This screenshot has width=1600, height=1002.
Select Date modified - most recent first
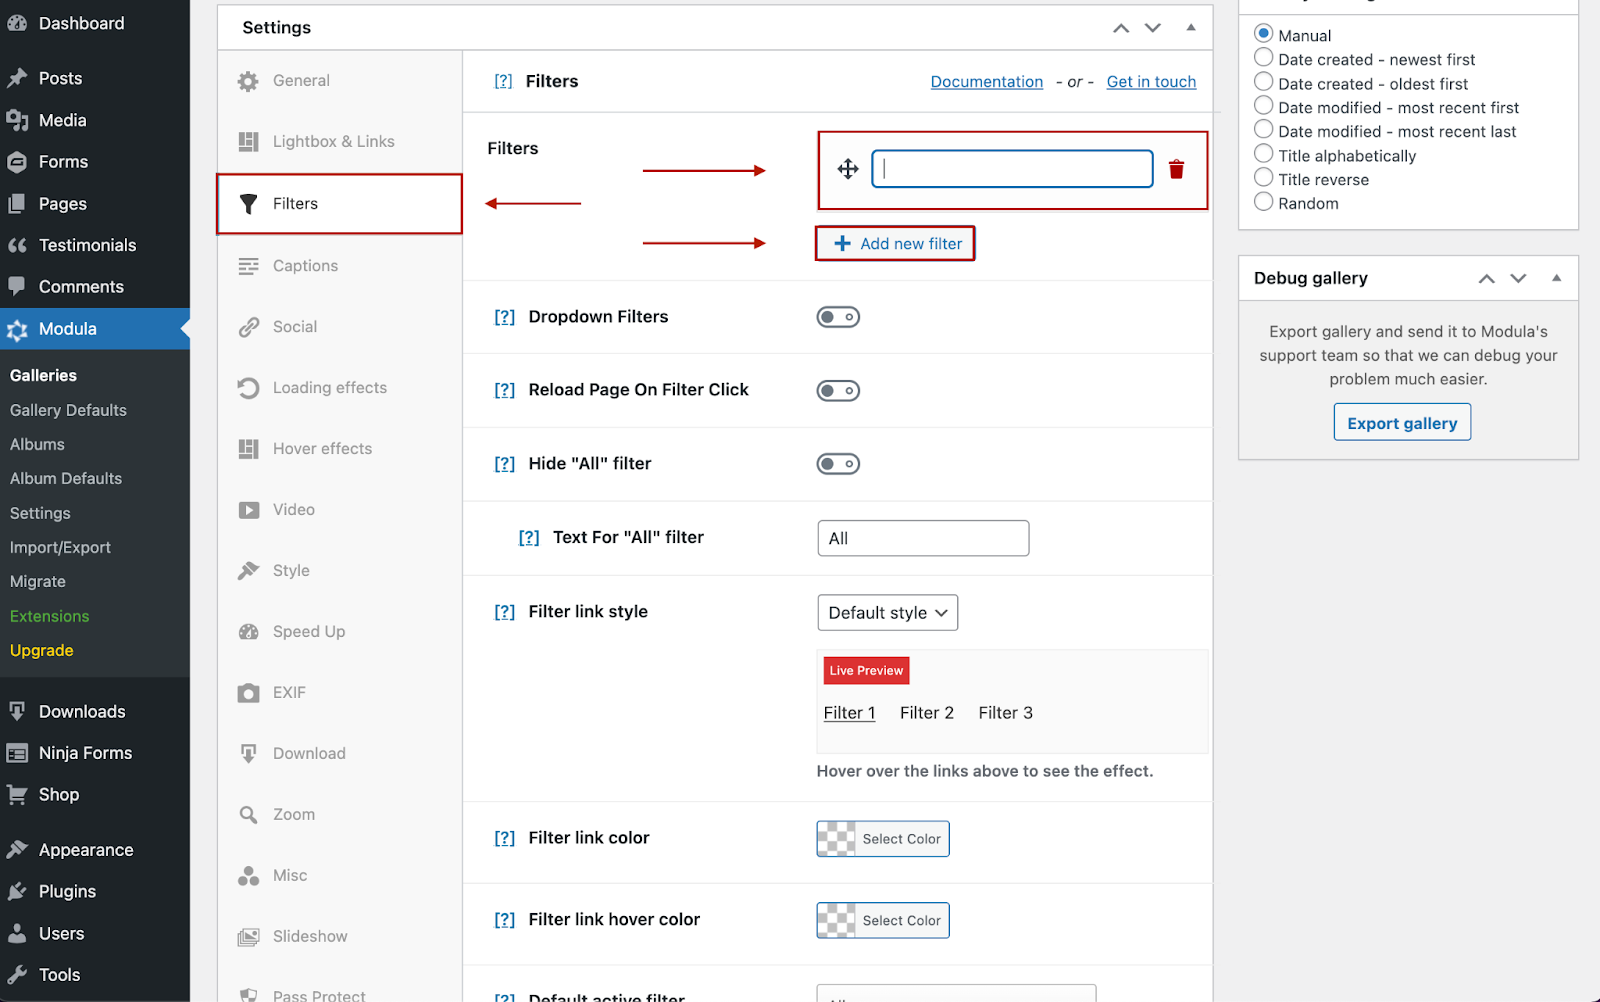[1264, 106]
